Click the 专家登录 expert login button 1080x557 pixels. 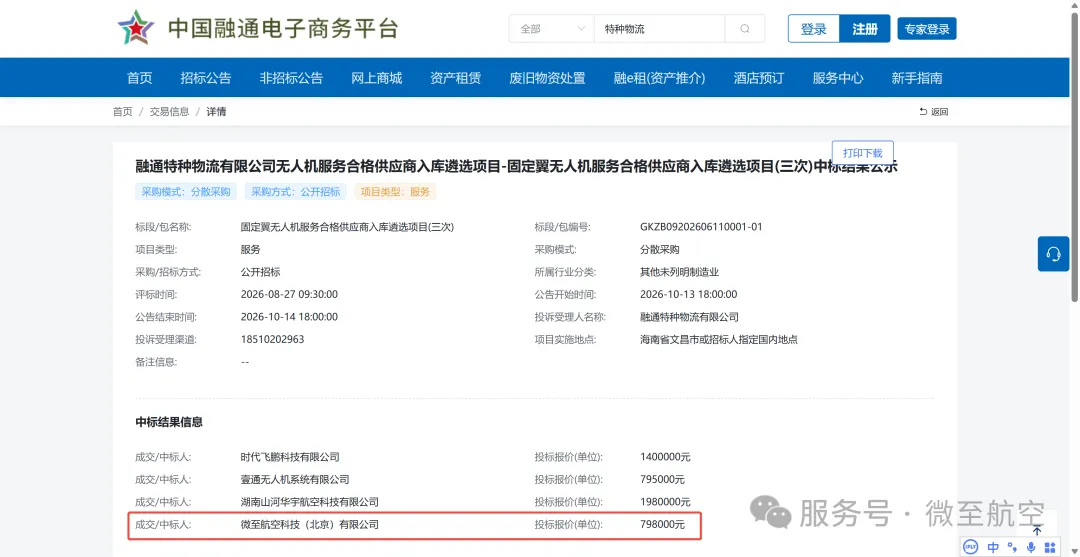coord(927,29)
